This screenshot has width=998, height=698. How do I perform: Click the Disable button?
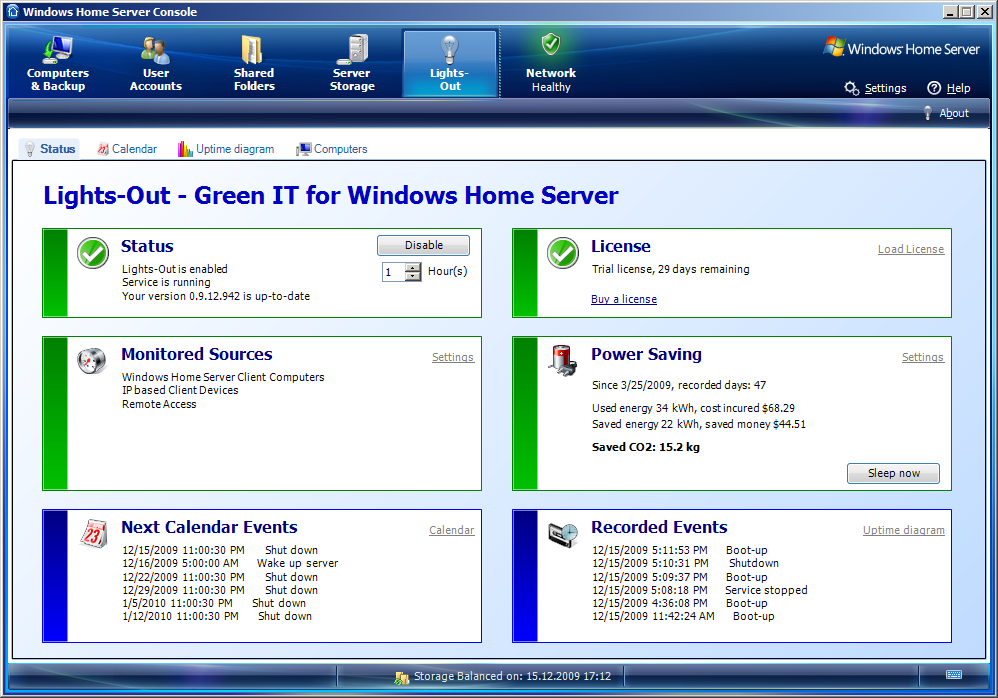click(x=423, y=245)
